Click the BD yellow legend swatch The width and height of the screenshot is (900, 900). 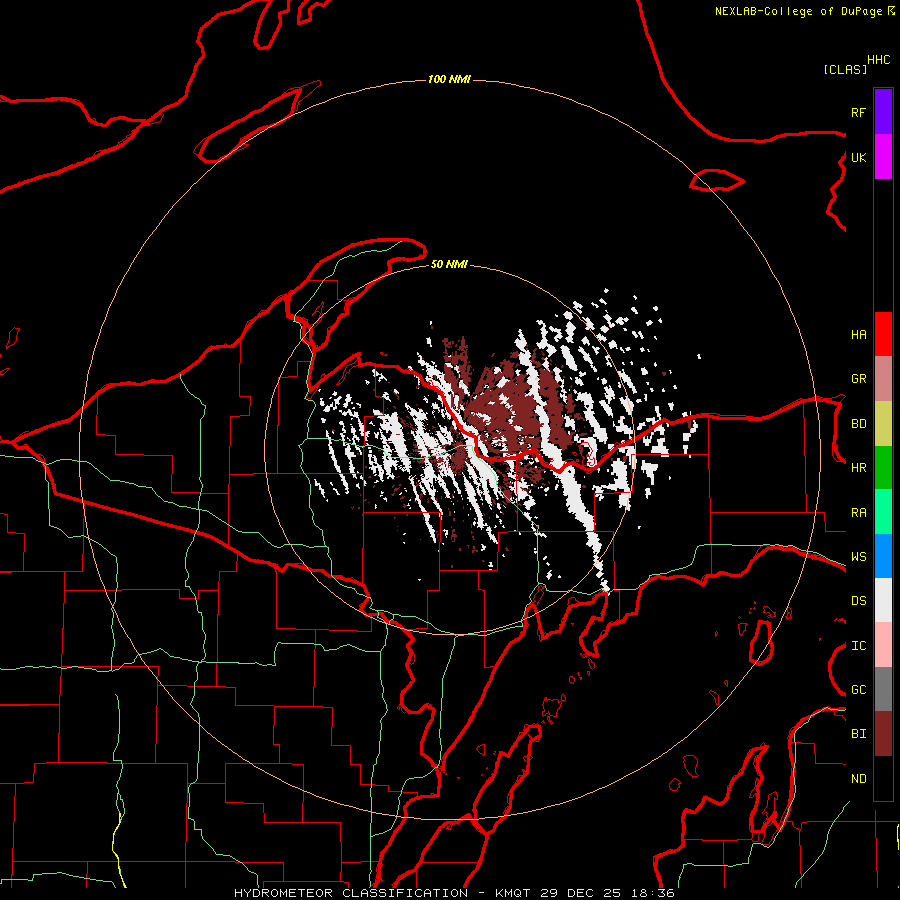click(x=883, y=424)
